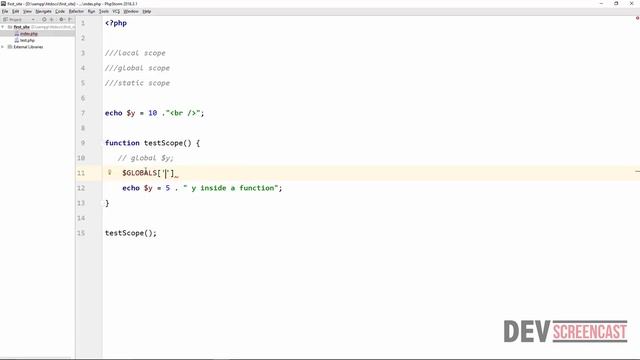Click the // global $y; comment
The width and height of the screenshot is (640, 360).
[x=146, y=158]
